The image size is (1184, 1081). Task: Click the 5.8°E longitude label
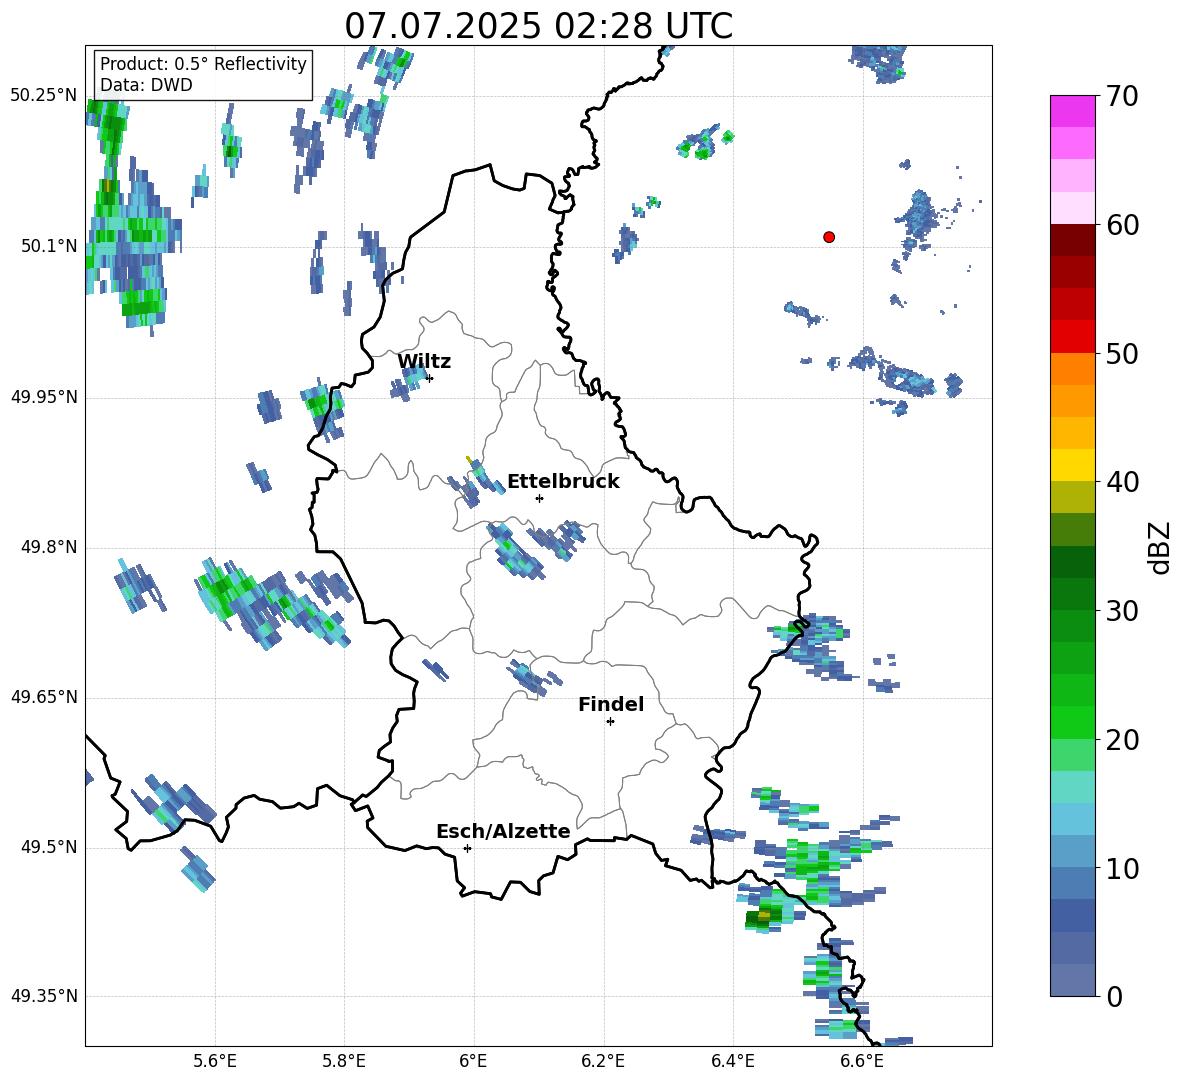coord(344,1061)
